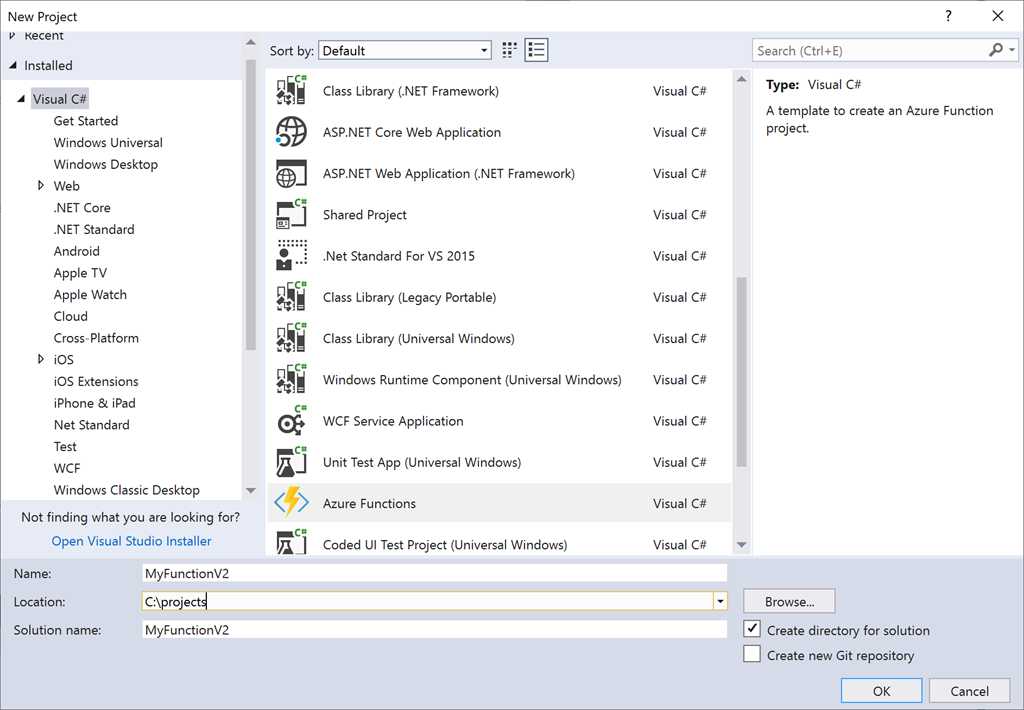
Task: Select the Cloud category
Action: point(71,316)
